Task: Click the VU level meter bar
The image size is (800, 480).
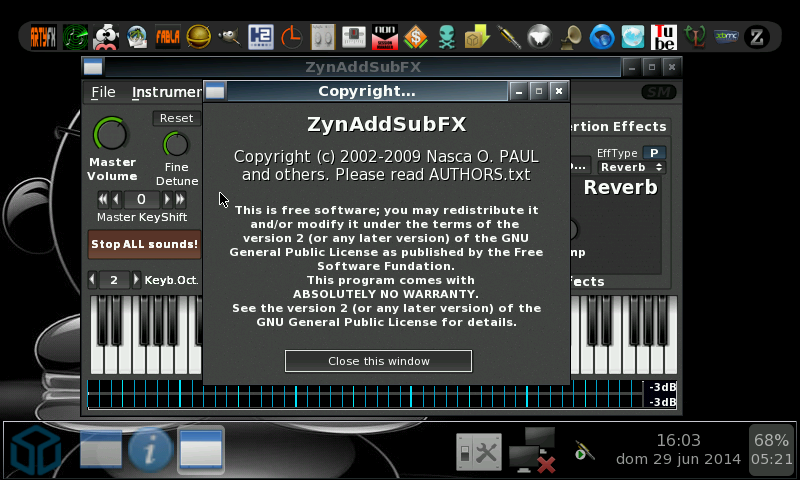Action: coord(365,394)
